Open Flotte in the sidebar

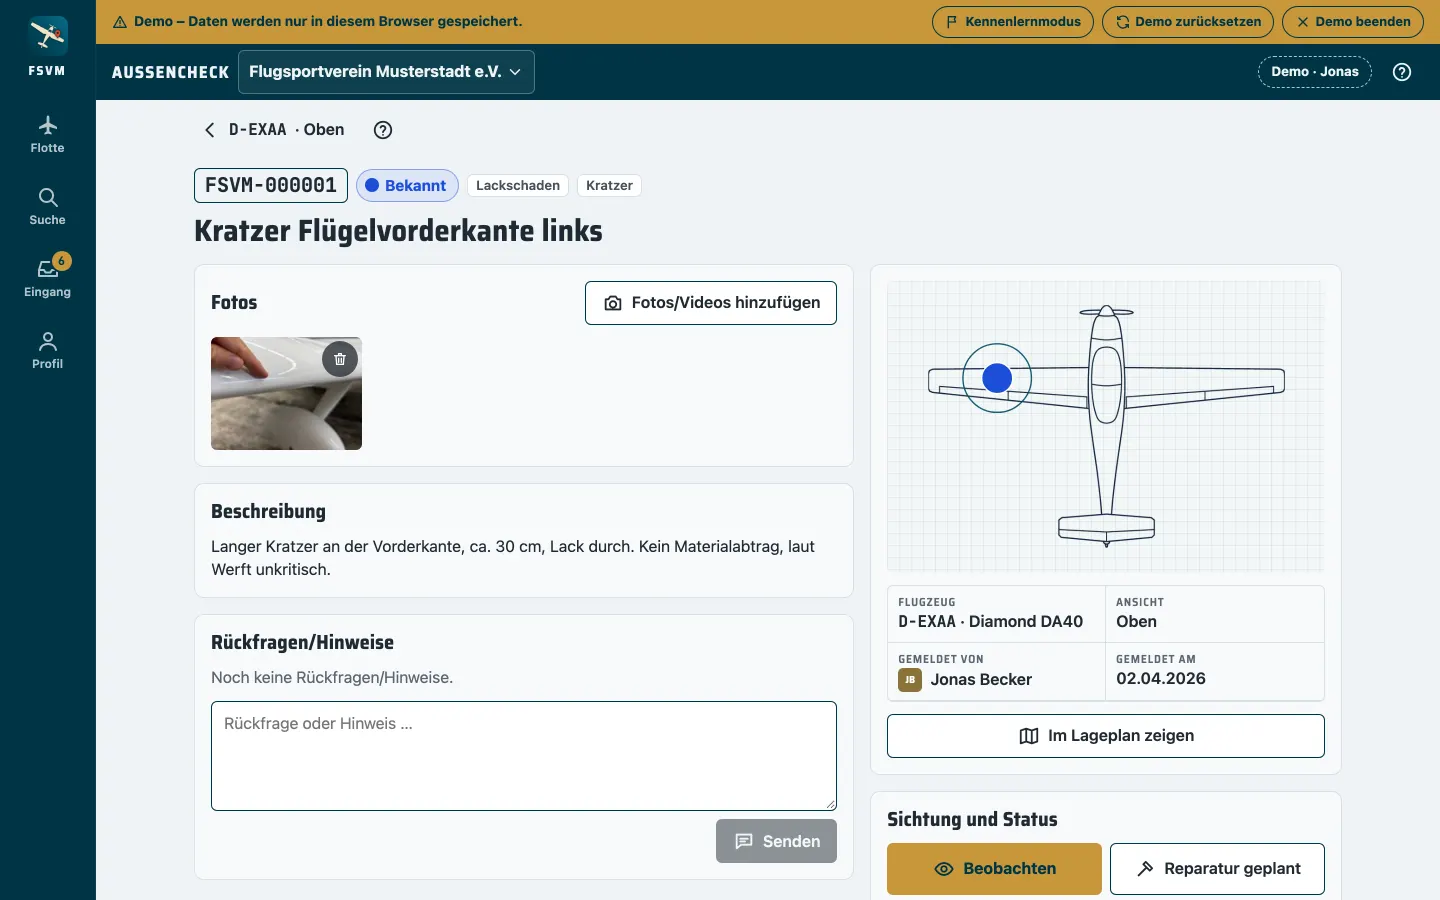click(47, 135)
